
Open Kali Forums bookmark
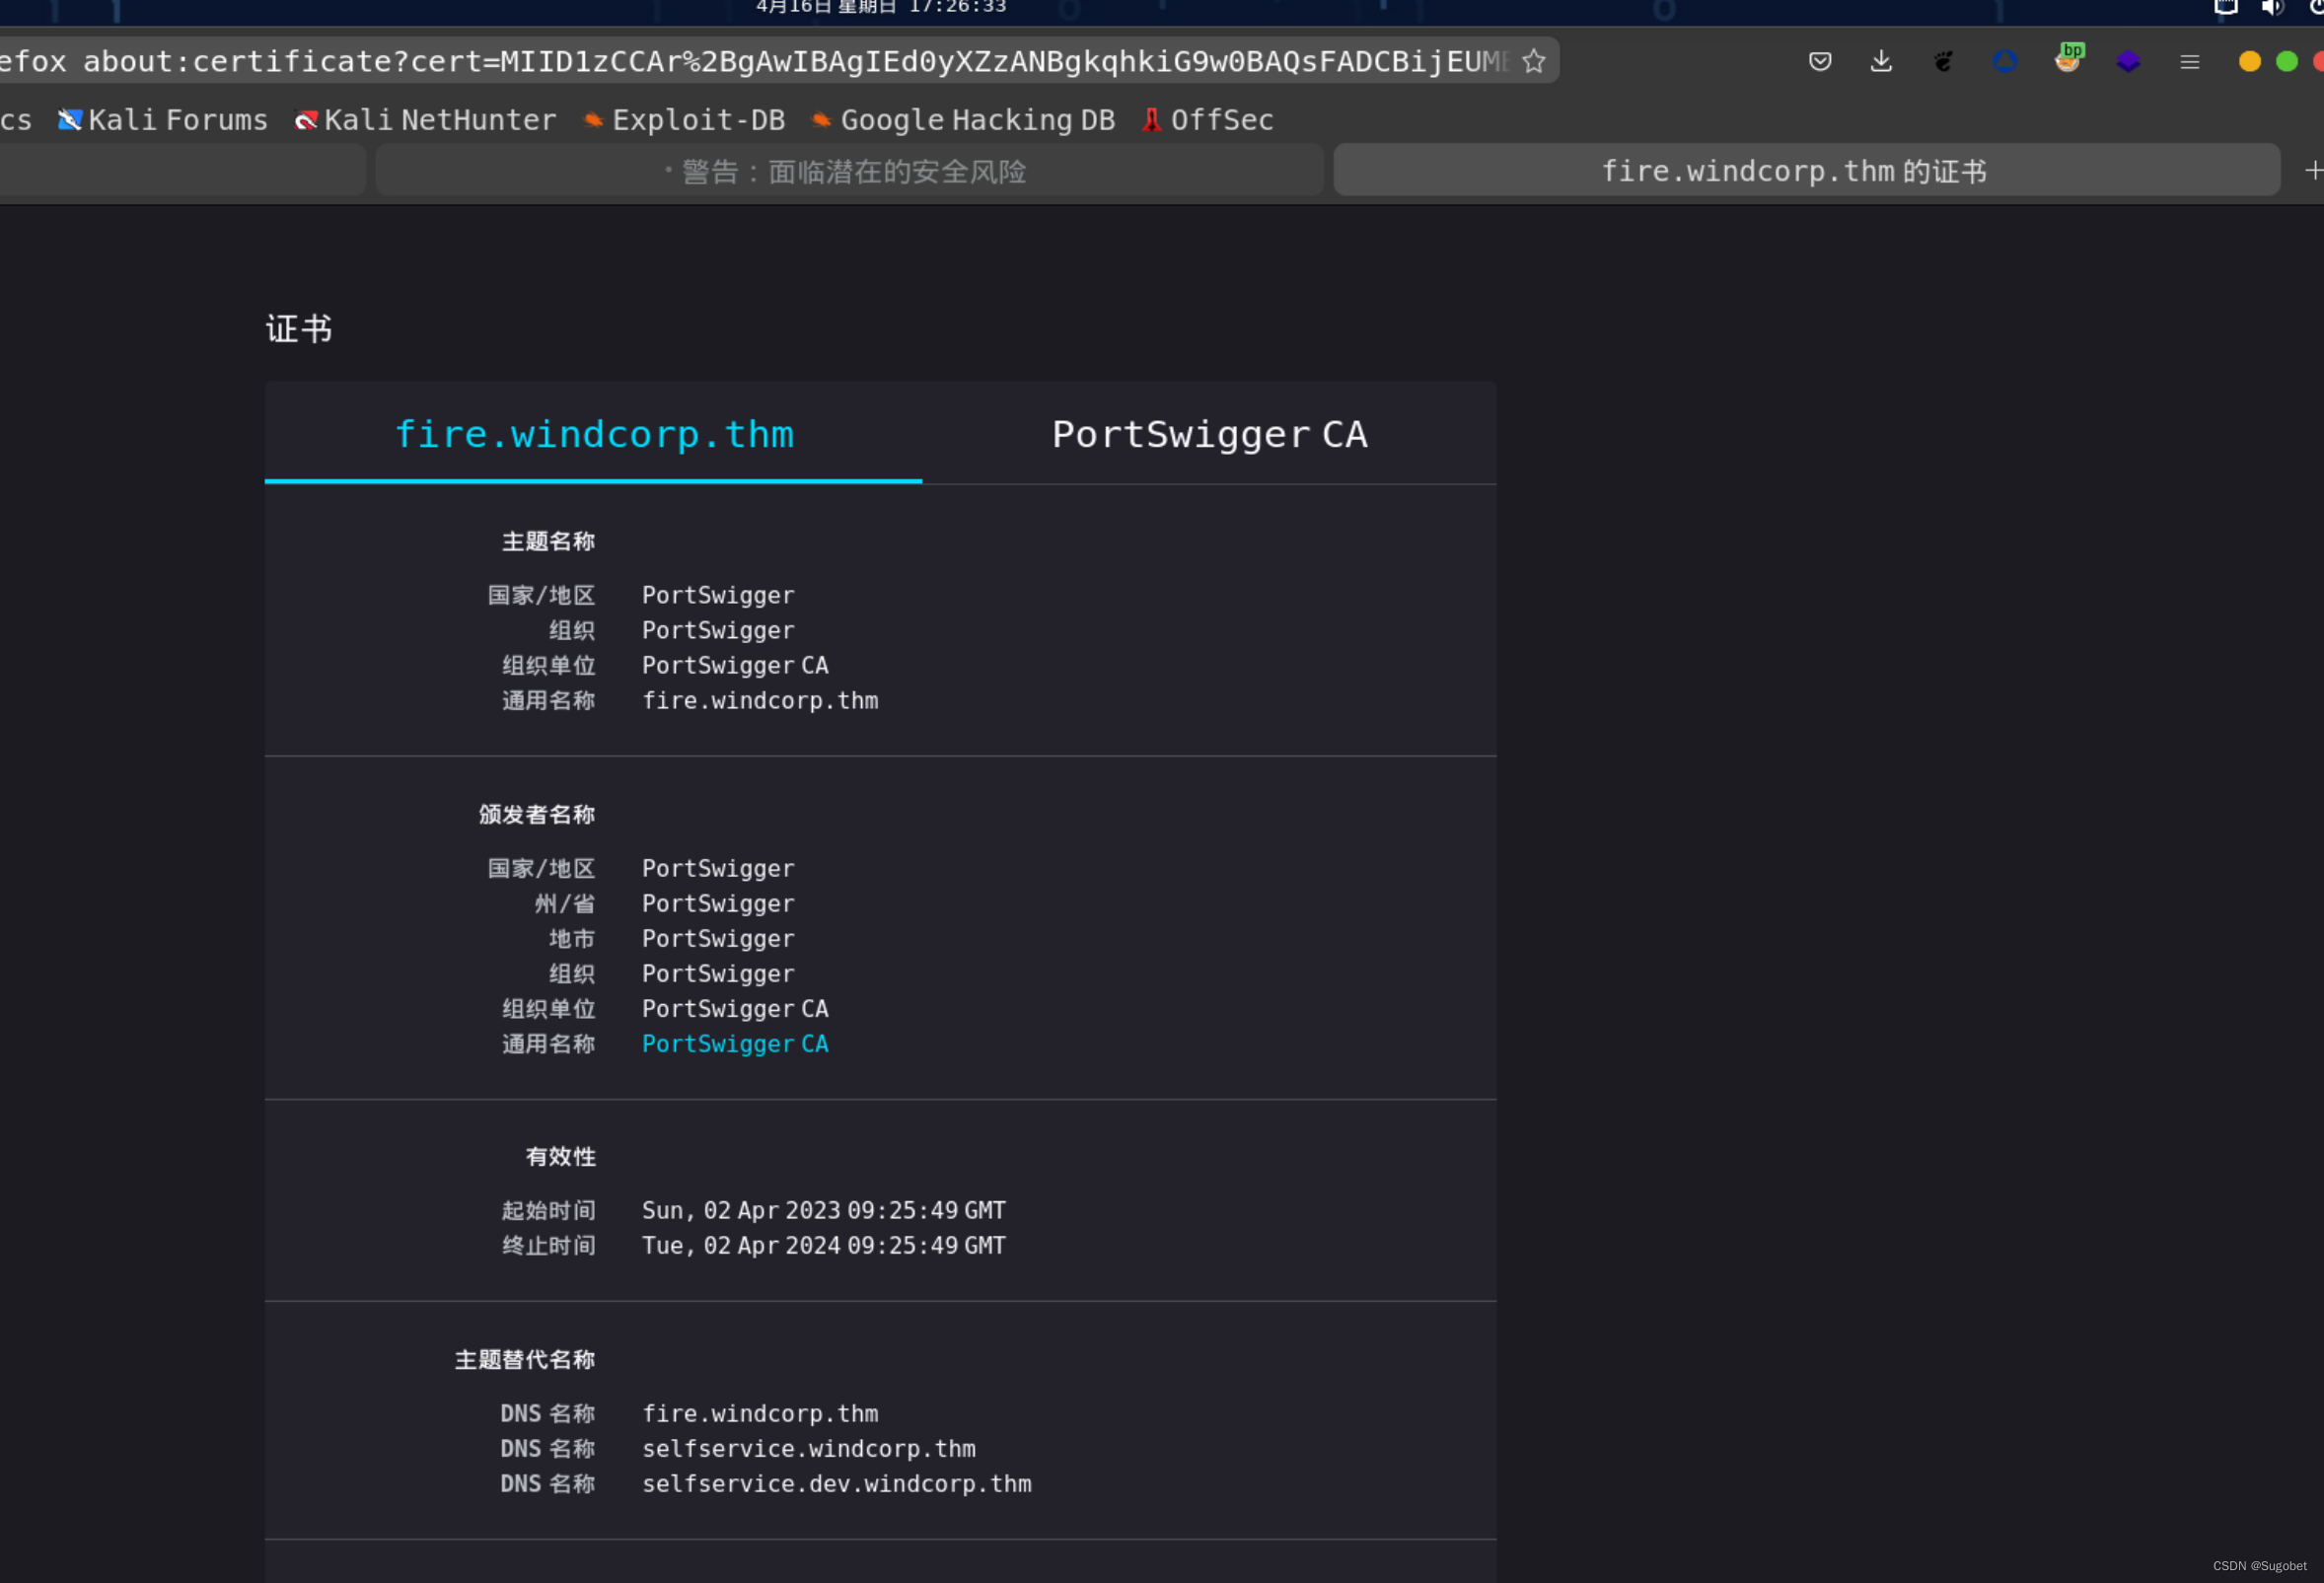pyautogui.click(x=163, y=120)
